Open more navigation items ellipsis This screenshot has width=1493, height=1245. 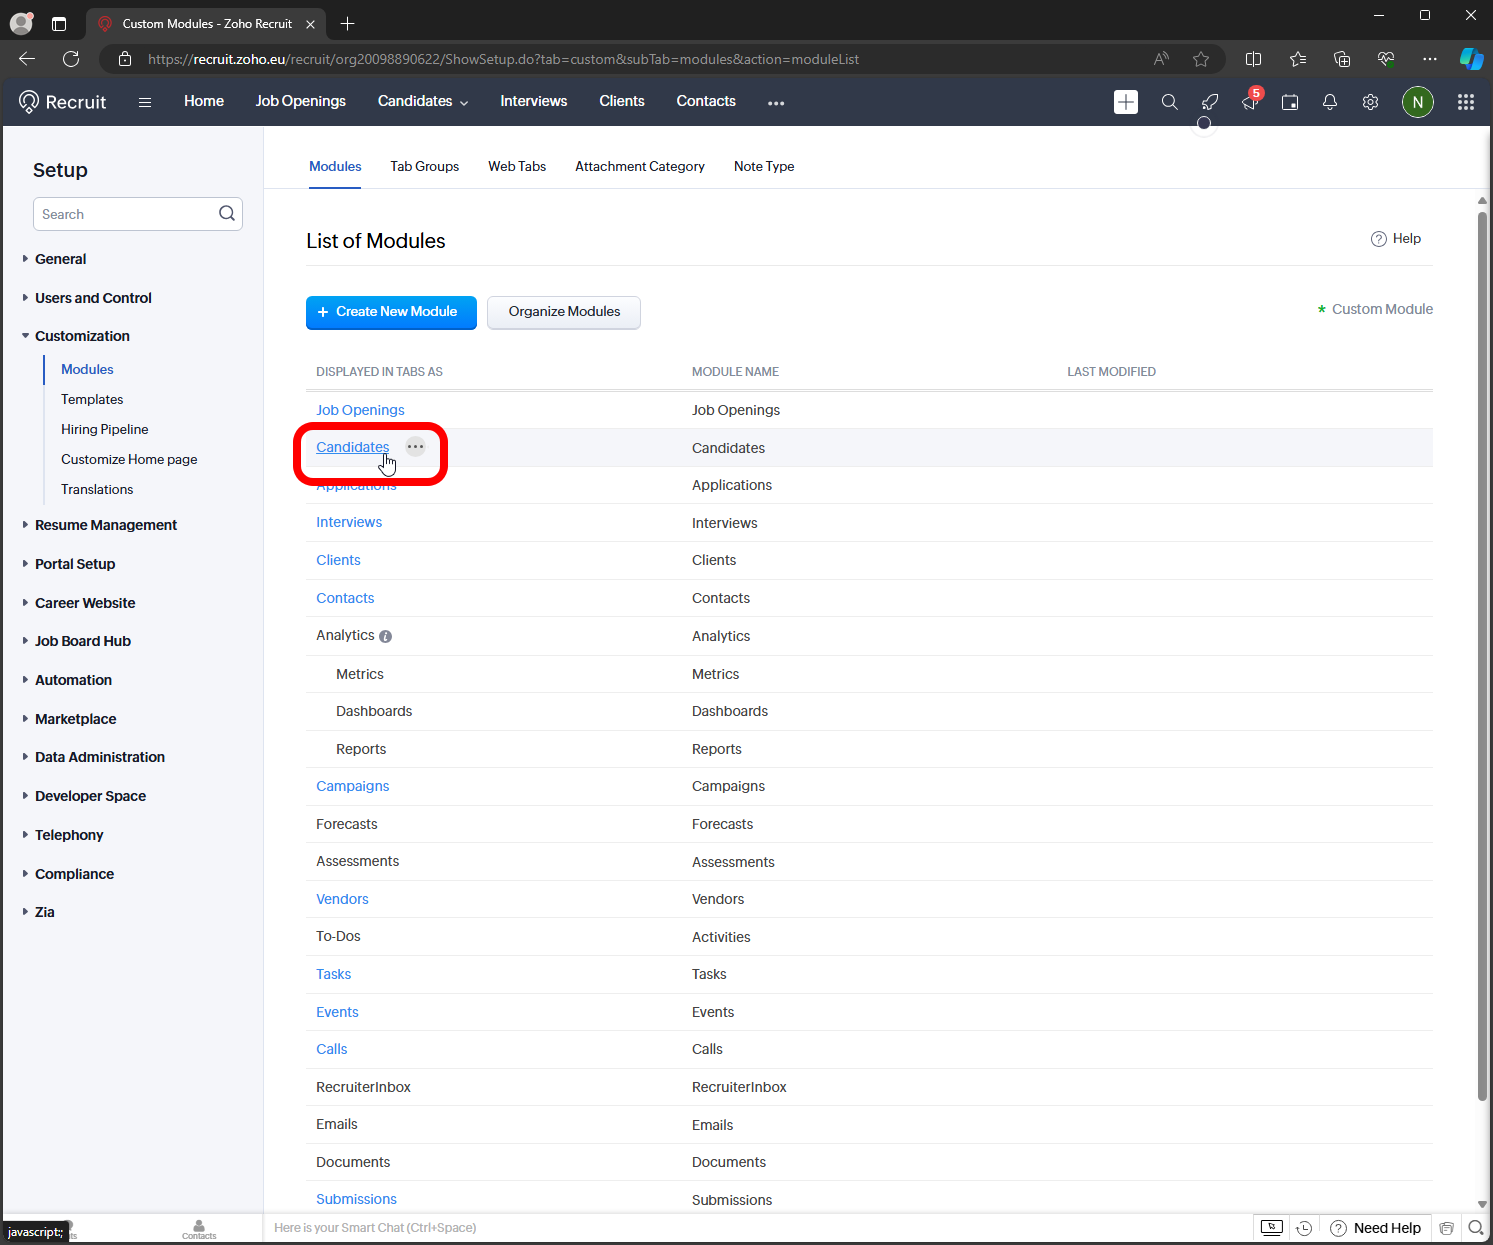776,102
